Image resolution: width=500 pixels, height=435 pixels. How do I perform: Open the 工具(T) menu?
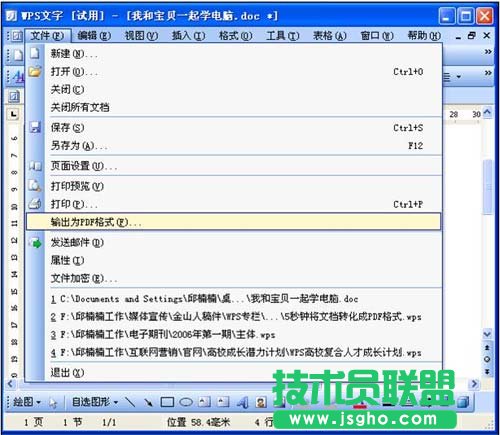coord(283,35)
